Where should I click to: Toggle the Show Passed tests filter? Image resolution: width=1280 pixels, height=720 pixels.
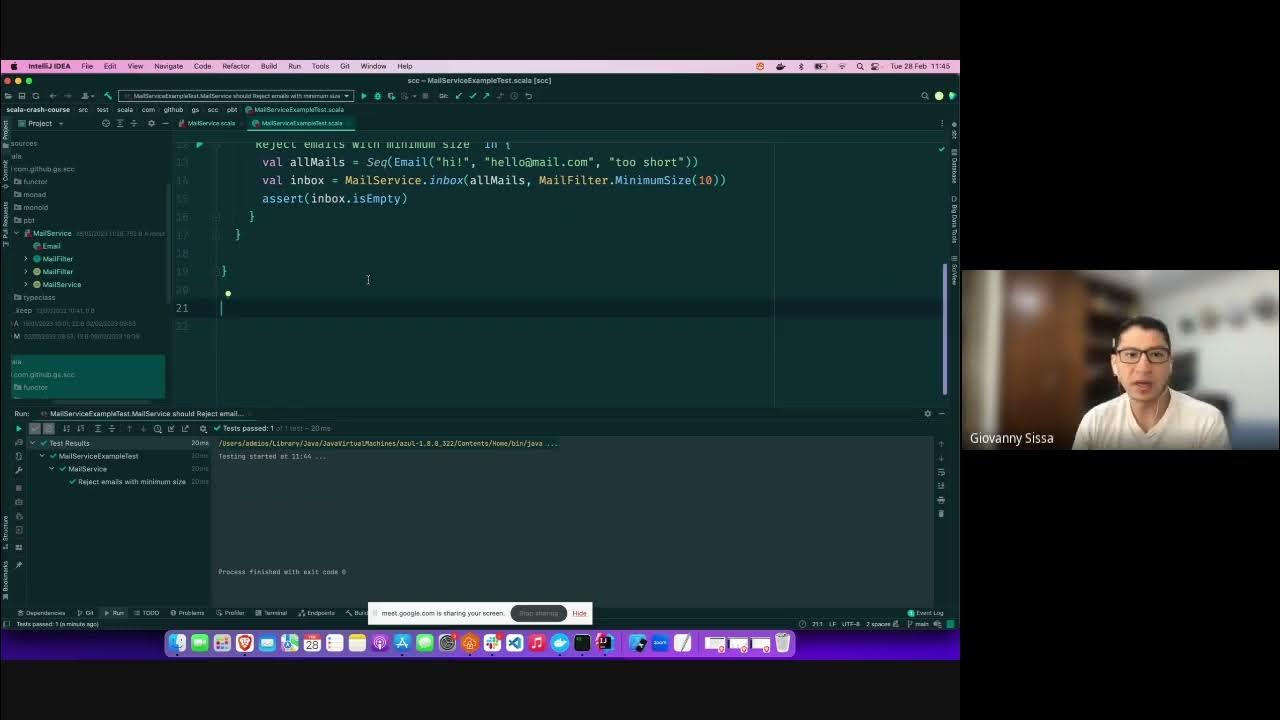(x=35, y=428)
